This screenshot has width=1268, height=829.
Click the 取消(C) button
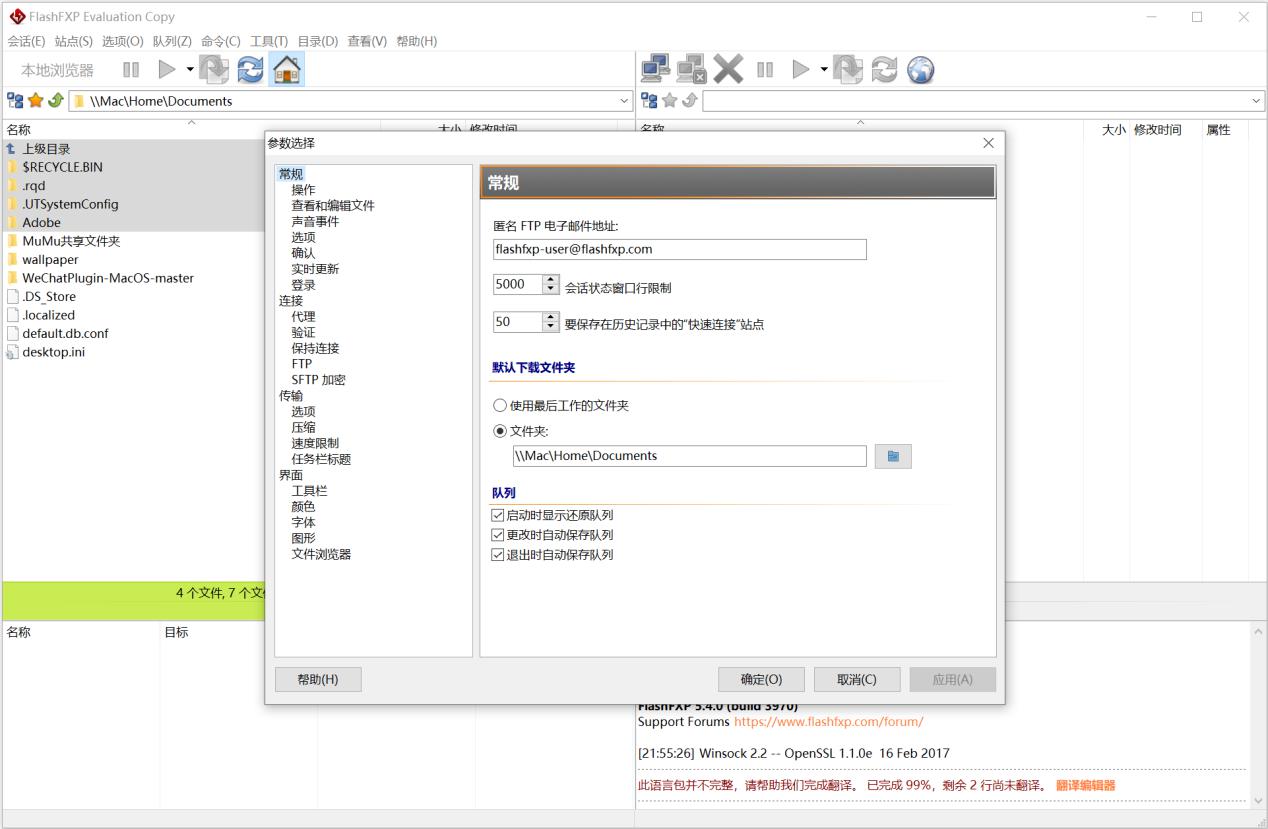click(856, 680)
